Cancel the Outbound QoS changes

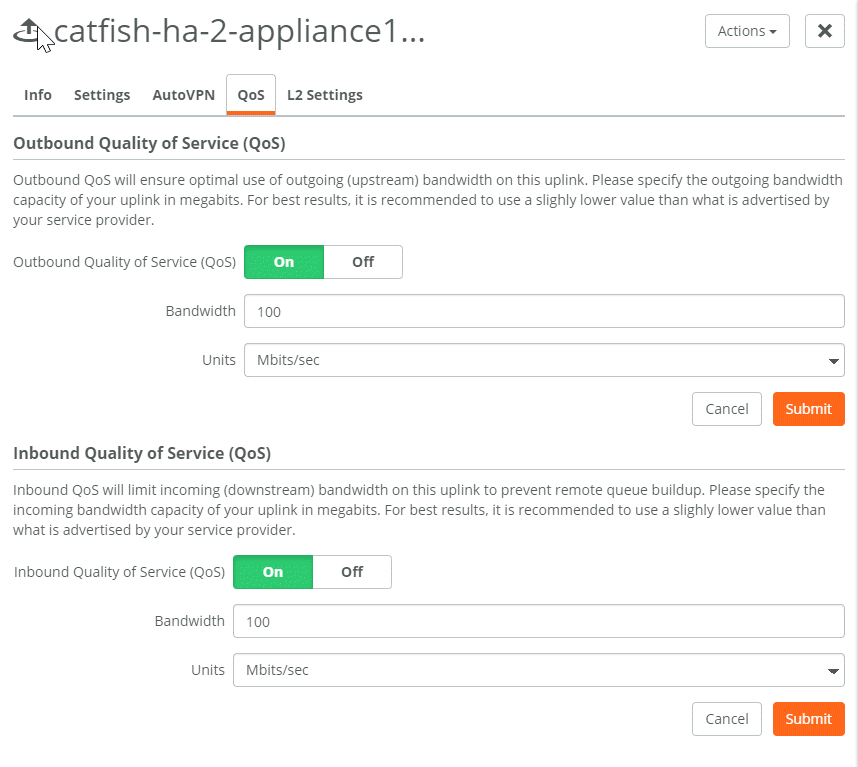tap(727, 409)
